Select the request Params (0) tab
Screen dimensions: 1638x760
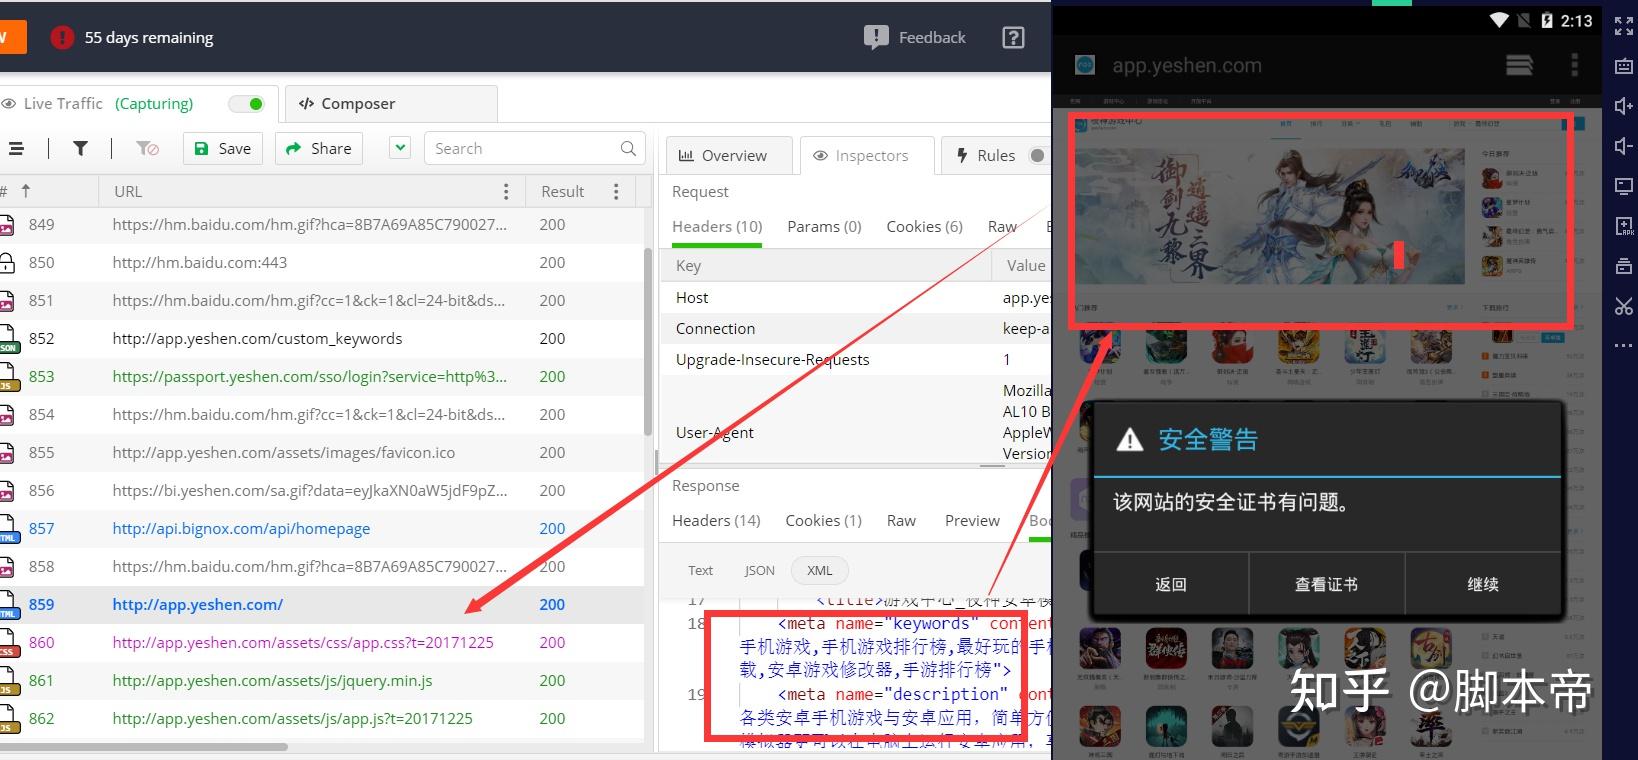click(x=824, y=227)
